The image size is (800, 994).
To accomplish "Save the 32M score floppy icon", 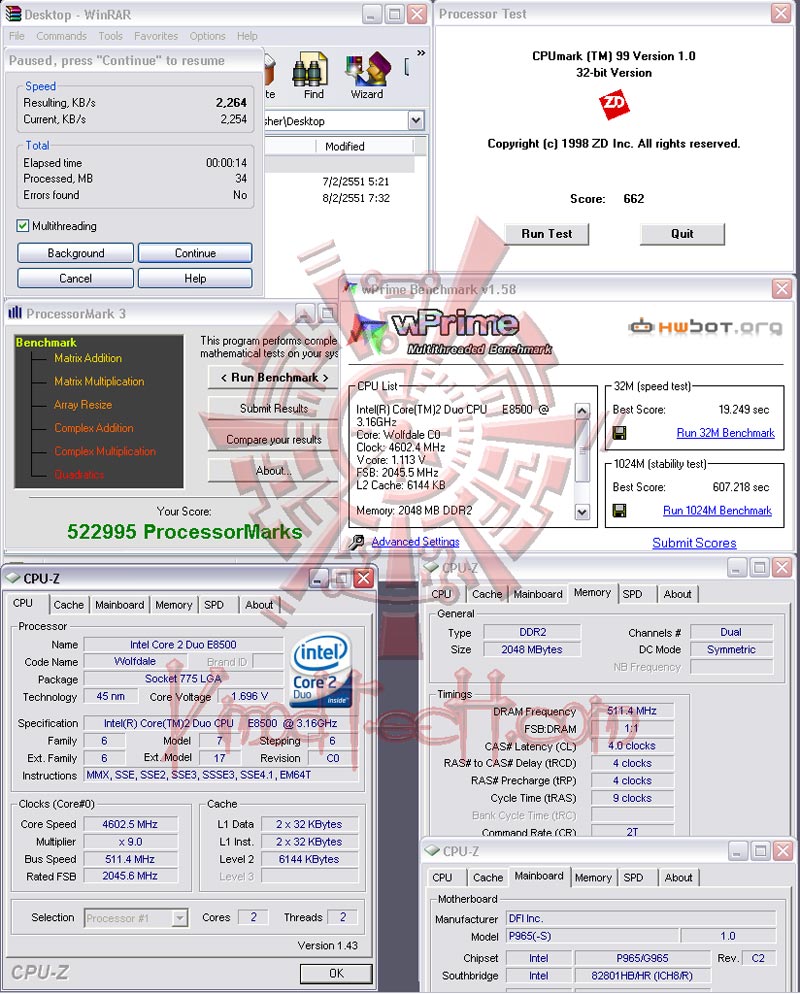I will click(x=619, y=433).
